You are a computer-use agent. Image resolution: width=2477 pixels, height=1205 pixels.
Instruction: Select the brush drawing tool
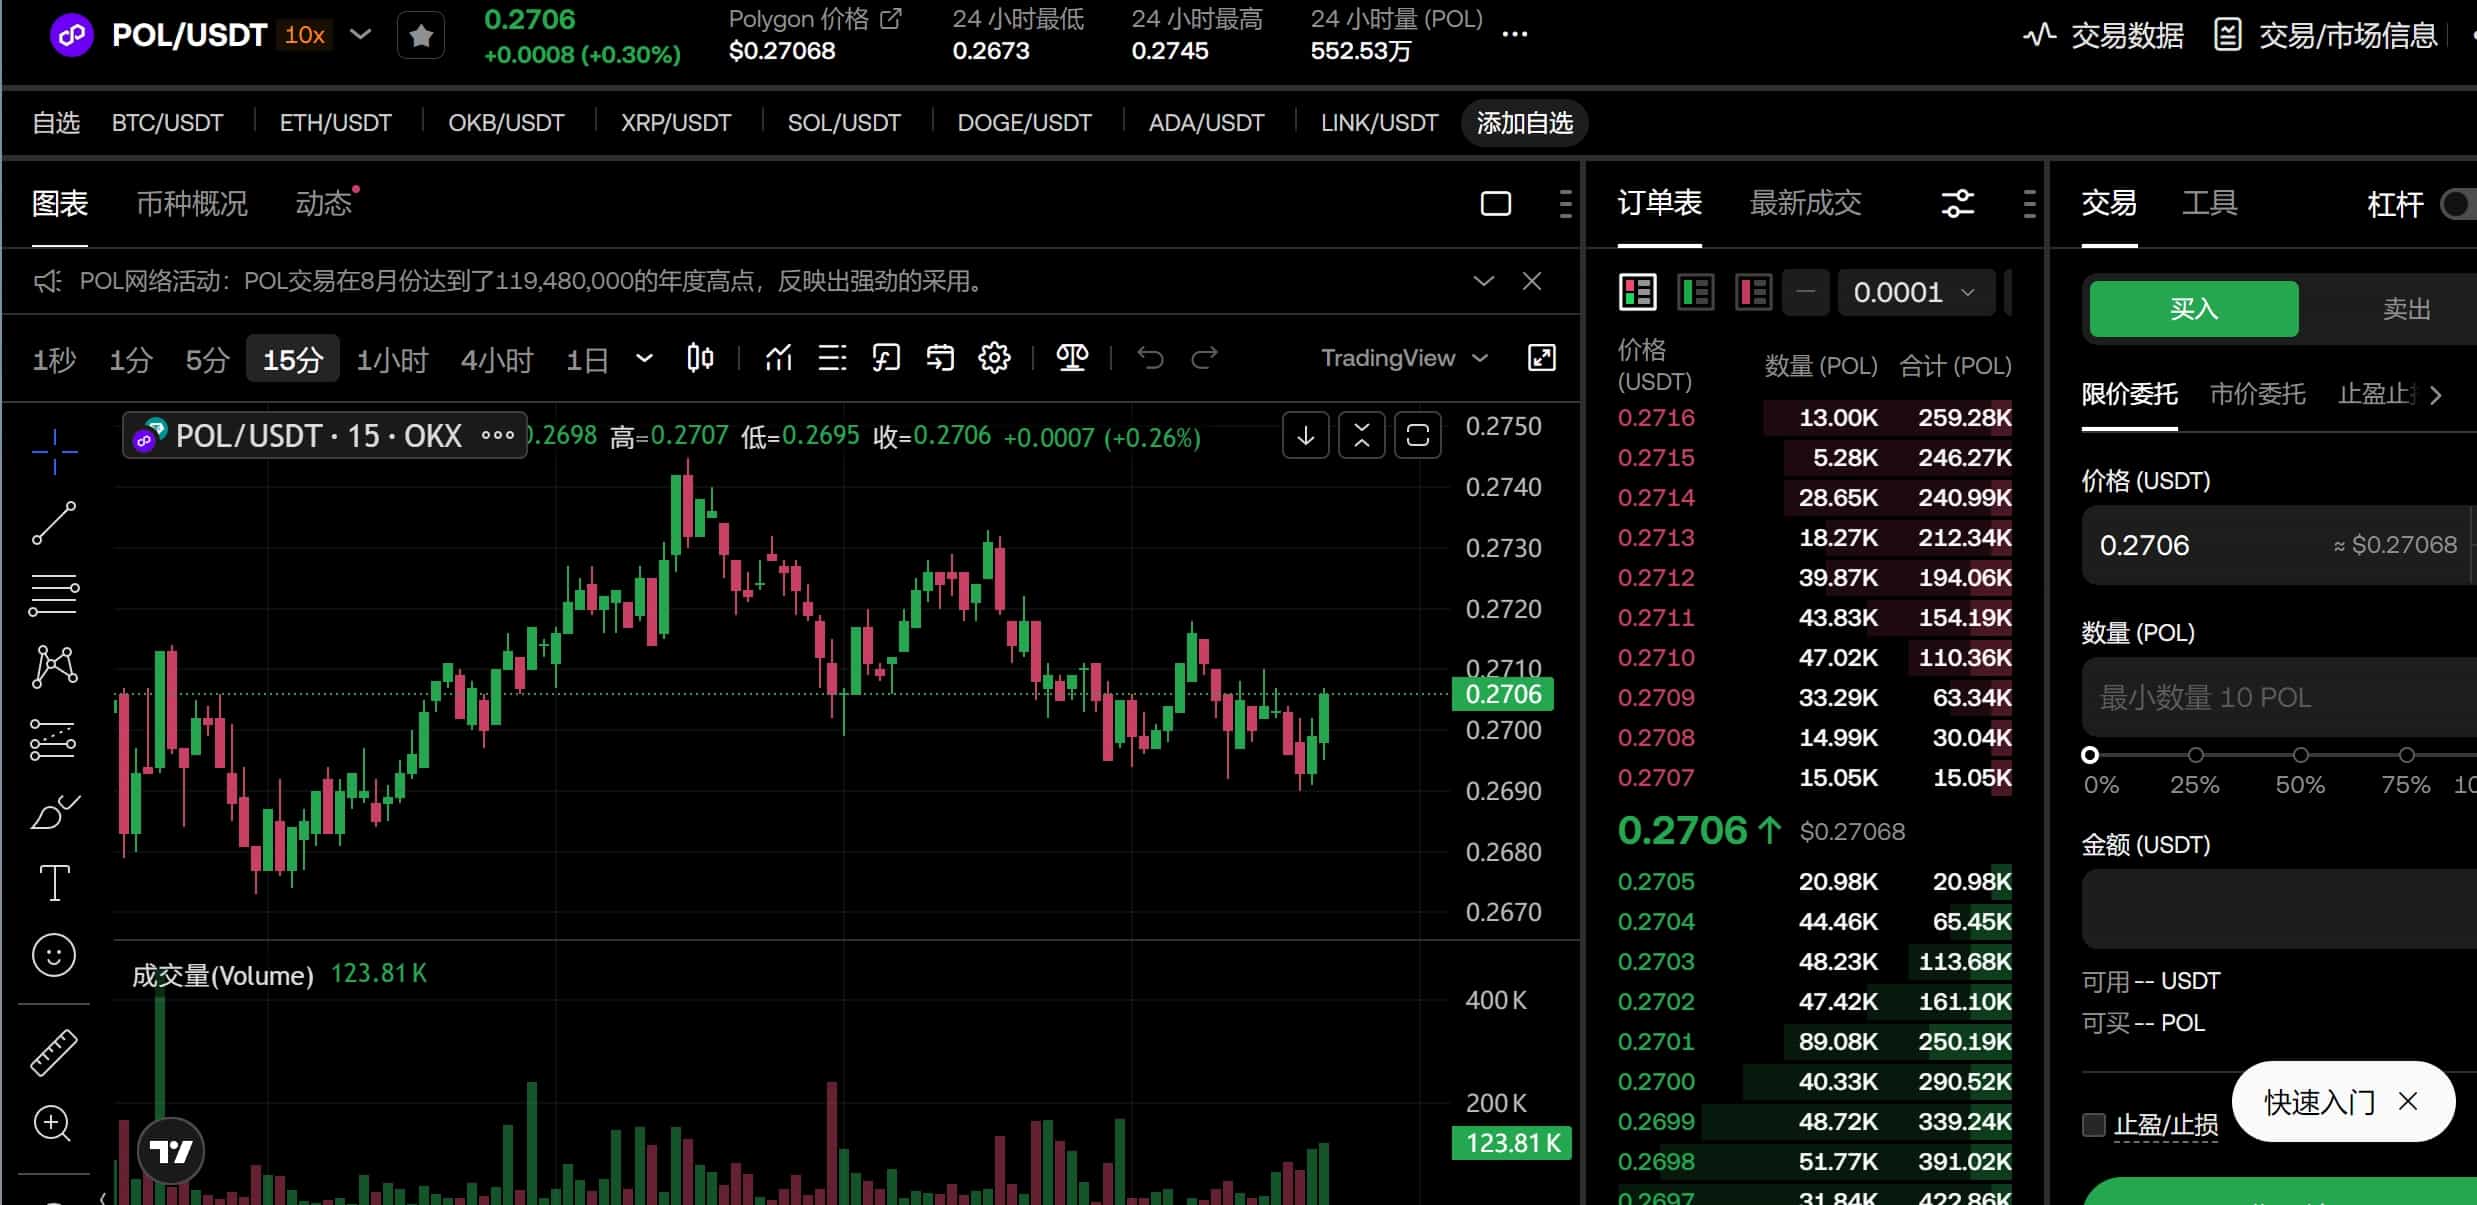point(54,812)
